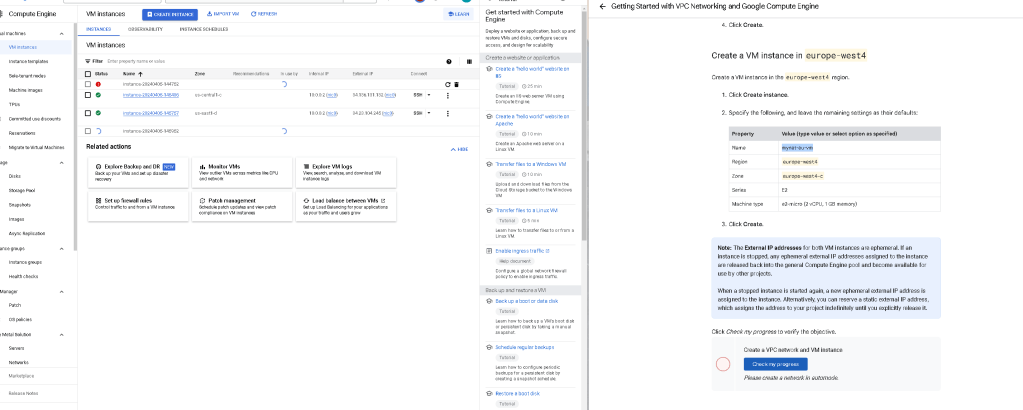1023x410 pixels.
Task: Click the red progress circle indicator
Action: 723,364
